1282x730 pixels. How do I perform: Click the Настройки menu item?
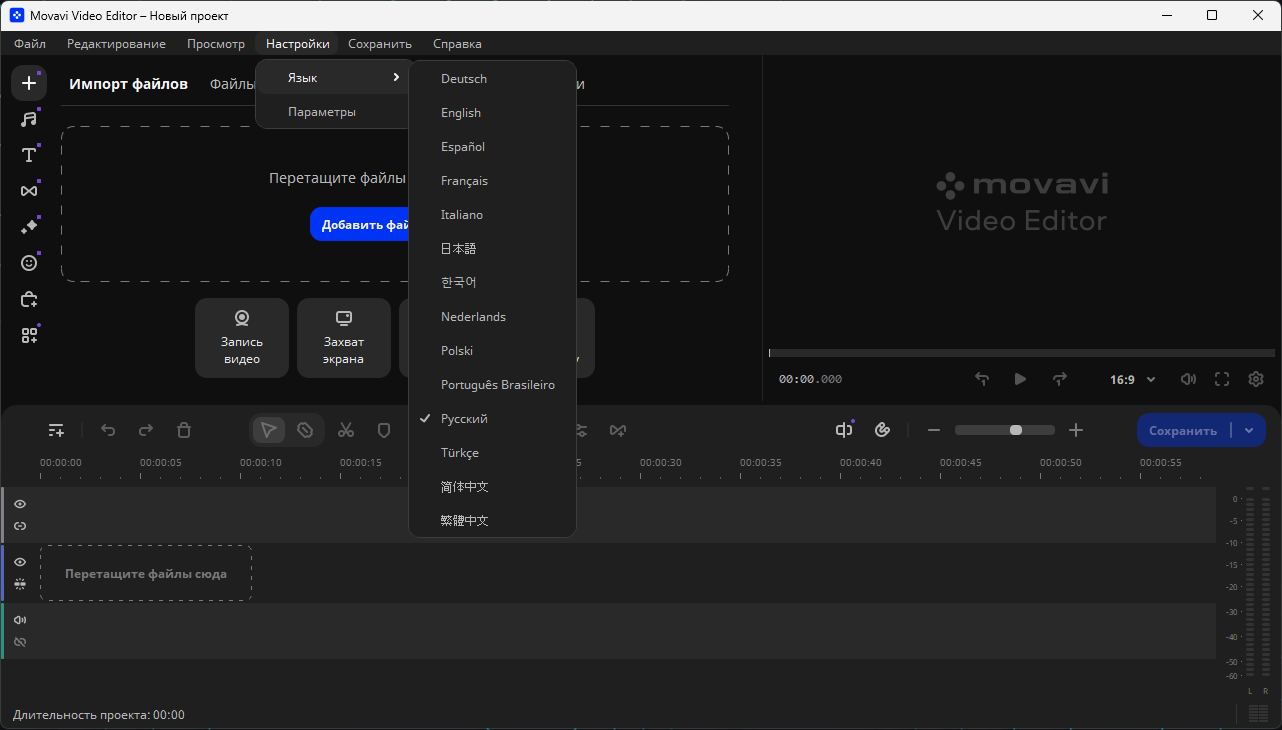(x=298, y=44)
